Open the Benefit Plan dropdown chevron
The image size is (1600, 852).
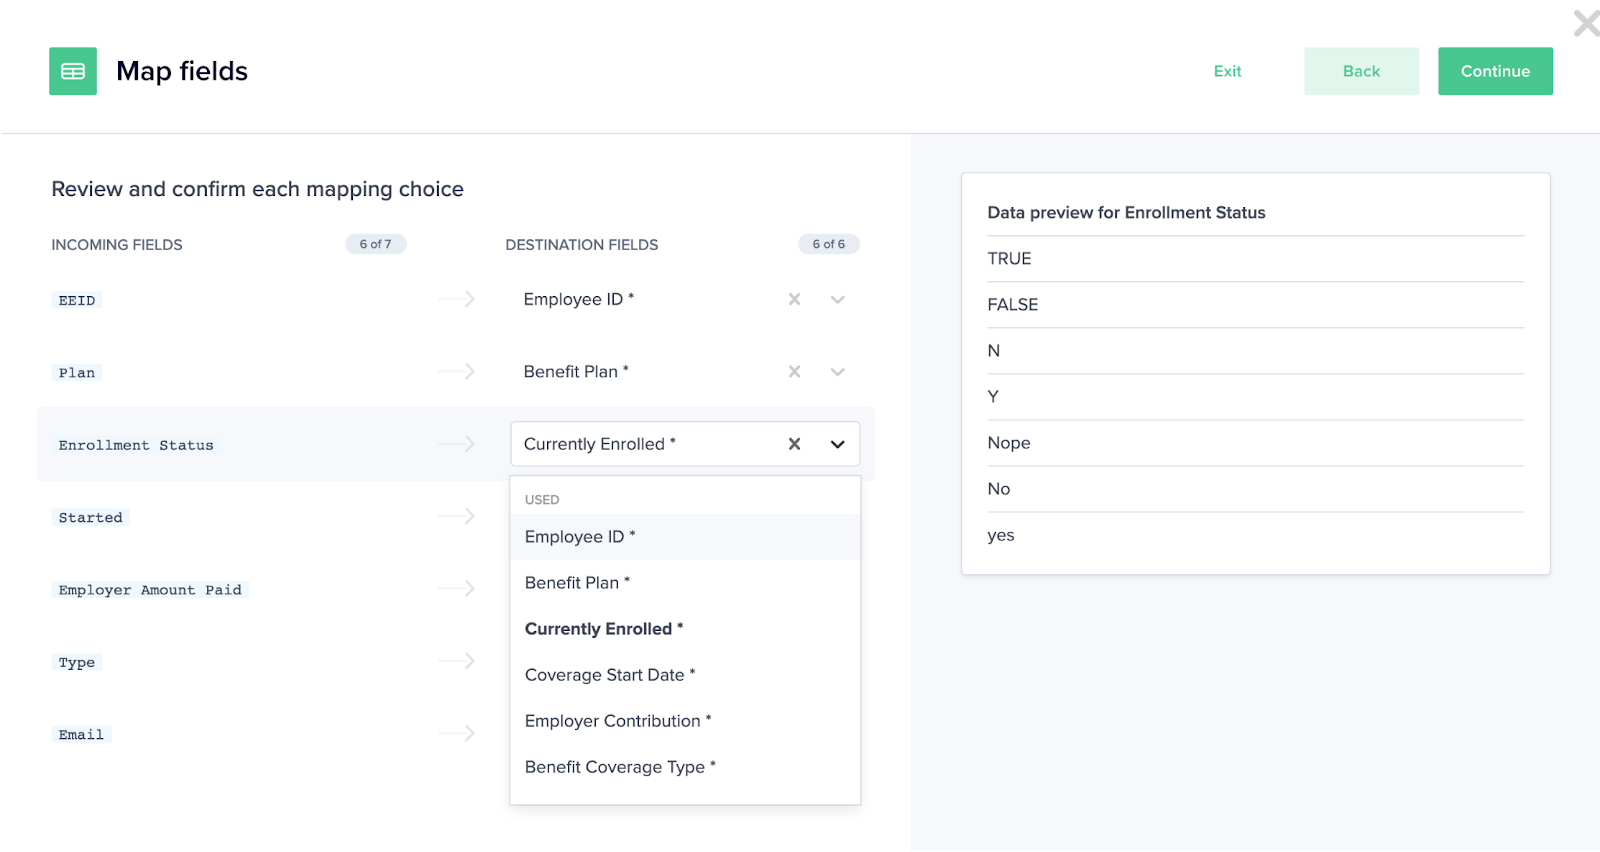point(838,372)
